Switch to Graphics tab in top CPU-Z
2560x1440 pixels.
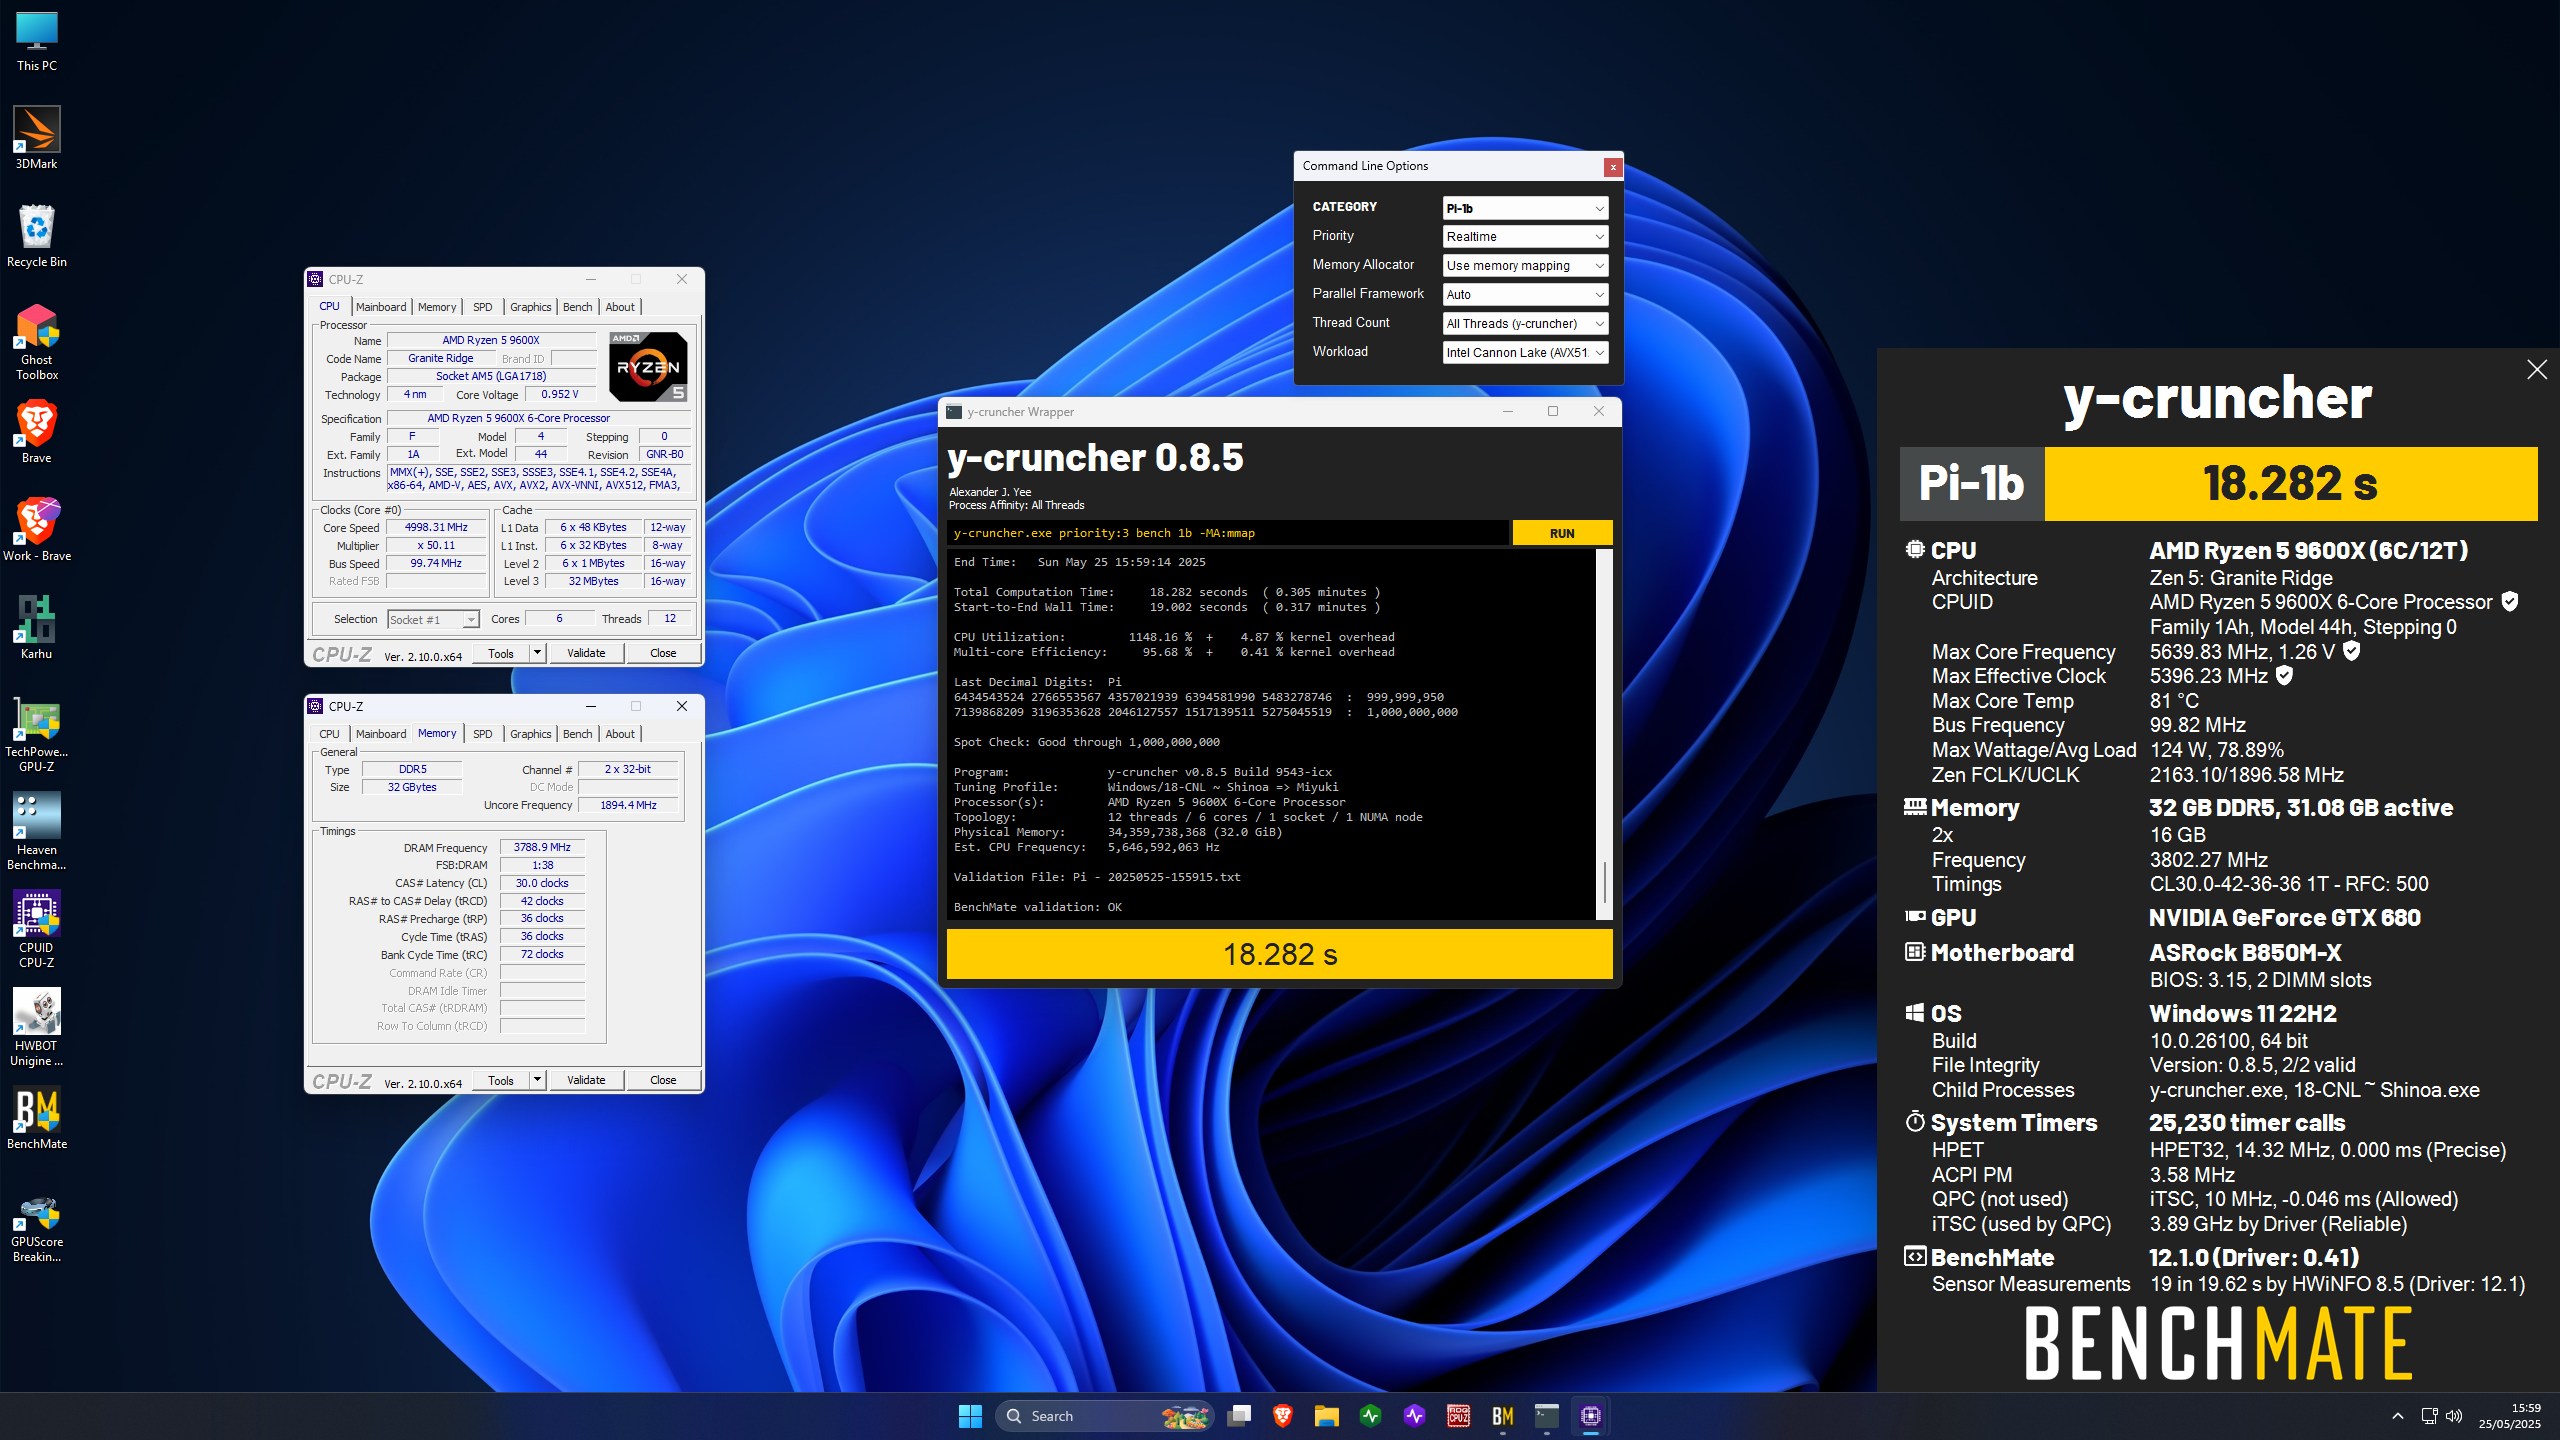tap(530, 307)
